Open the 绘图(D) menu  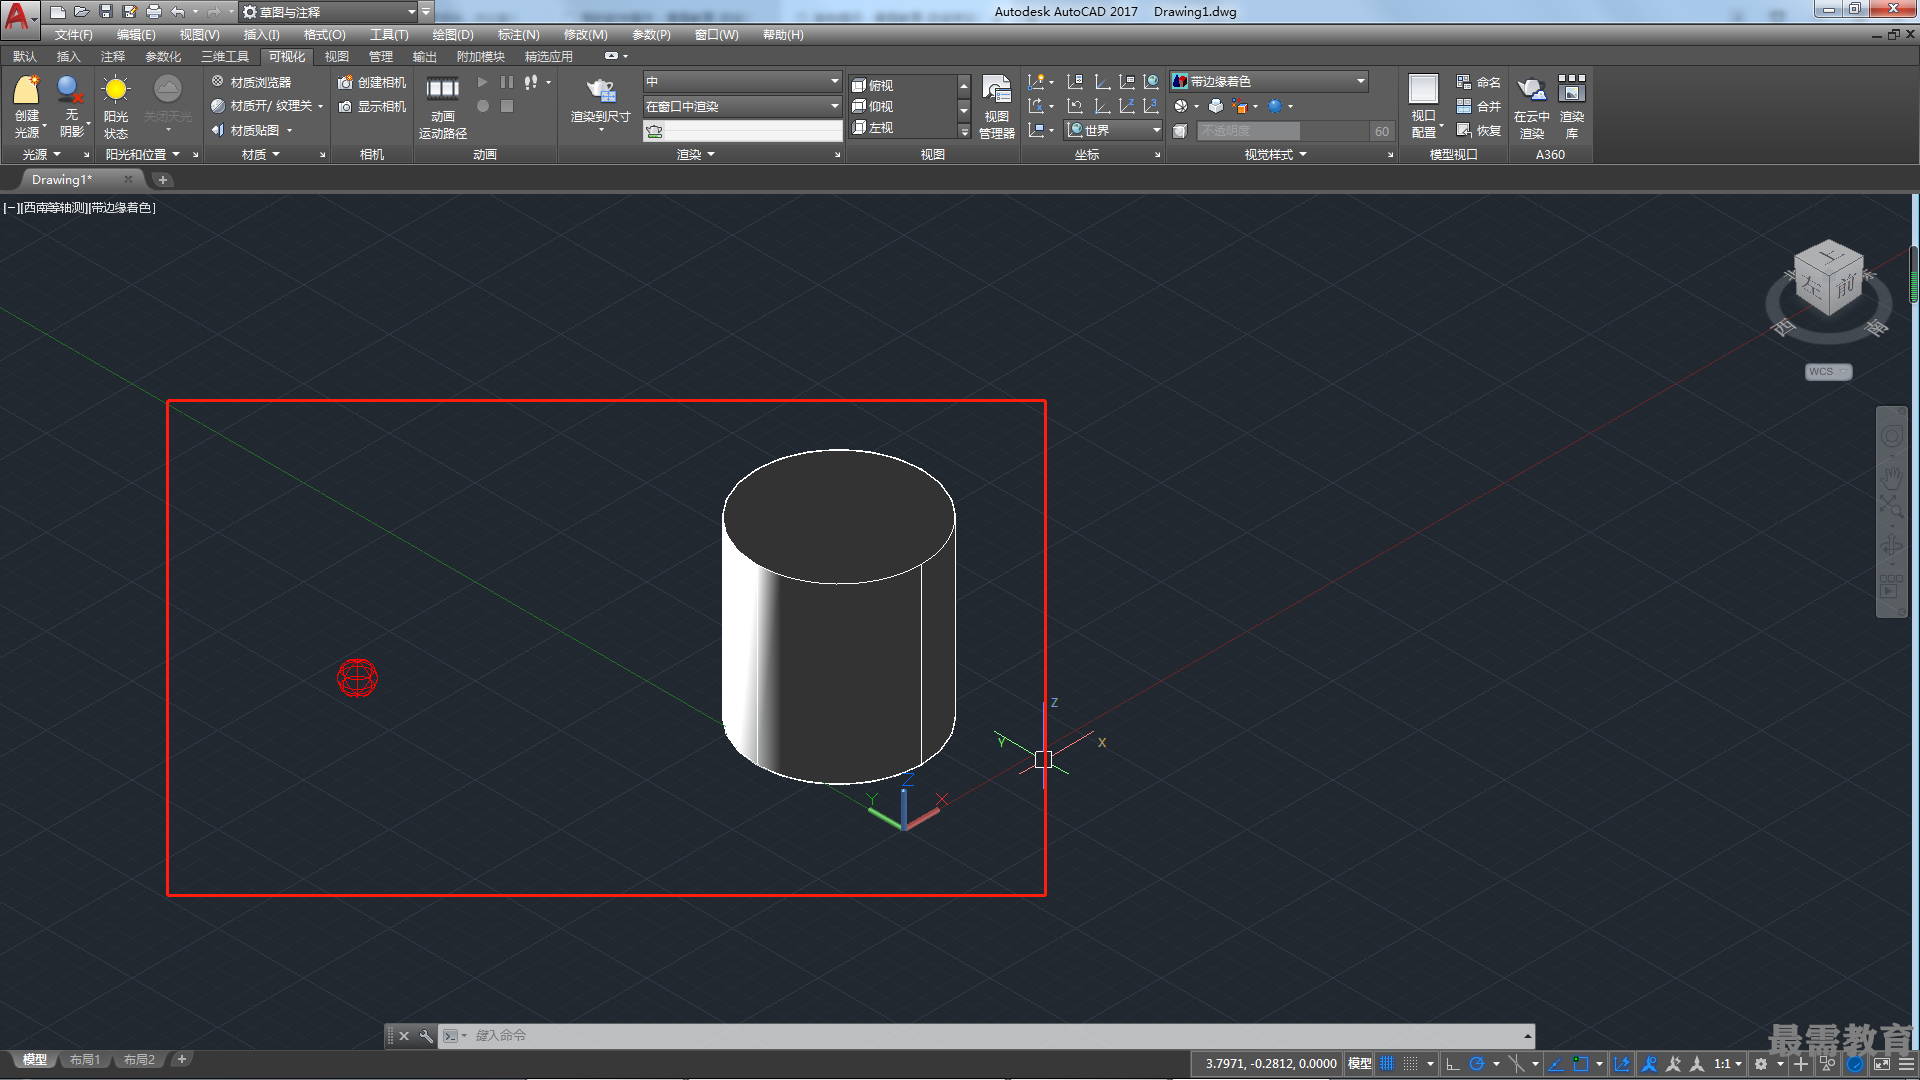[x=453, y=34]
